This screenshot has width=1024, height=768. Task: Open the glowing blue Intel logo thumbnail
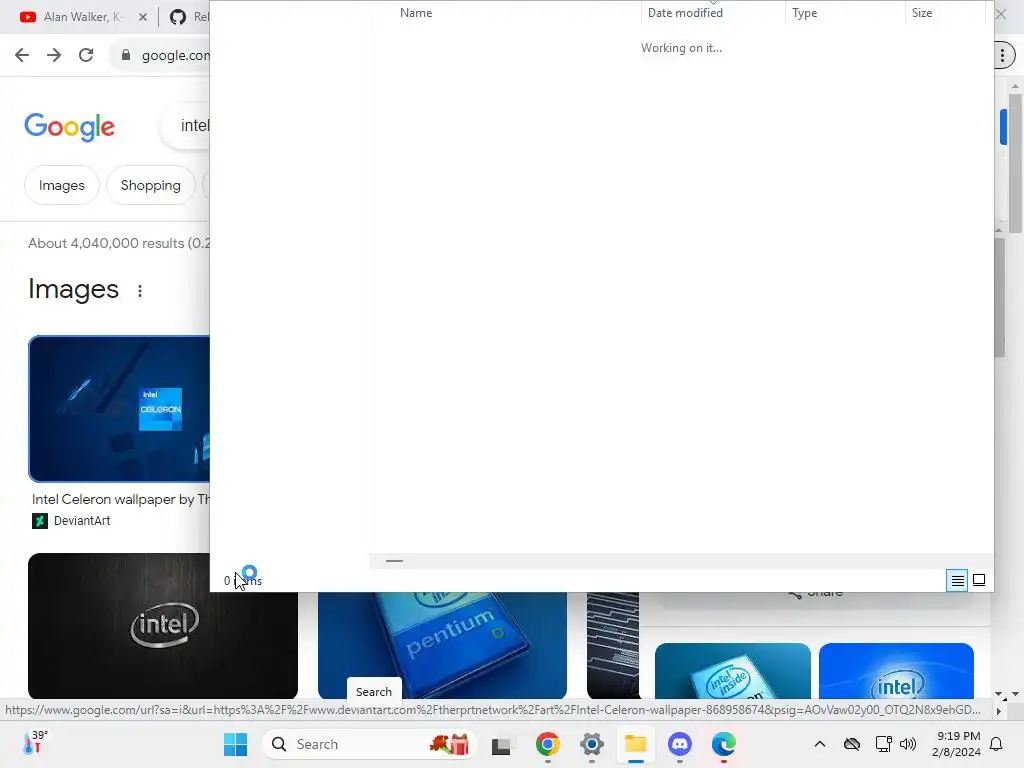pos(896,671)
